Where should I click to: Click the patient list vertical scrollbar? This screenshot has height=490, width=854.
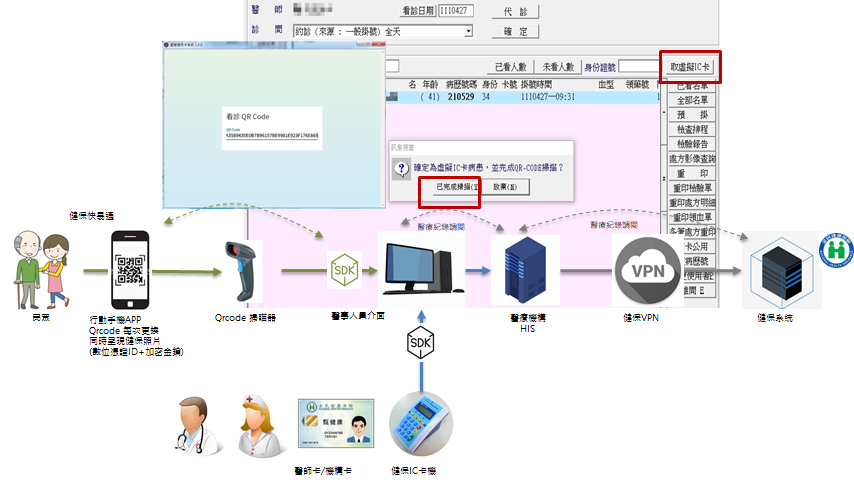663,158
